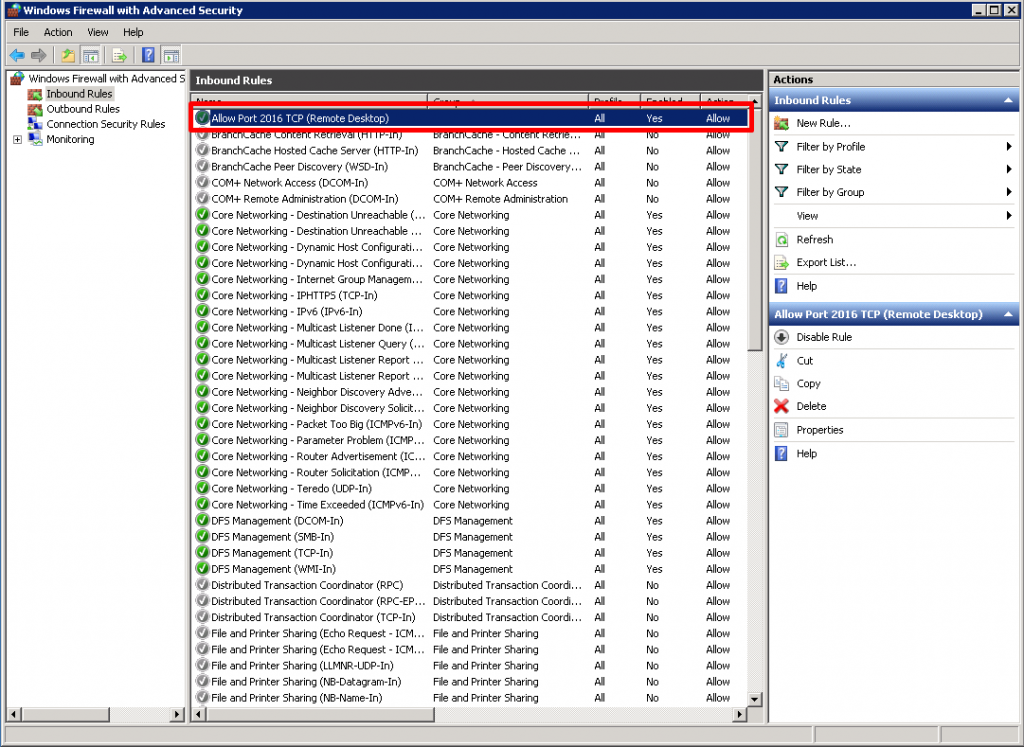Viewport: 1024px width, 747px height.
Task: Open the View menu
Action: [97, 32]
